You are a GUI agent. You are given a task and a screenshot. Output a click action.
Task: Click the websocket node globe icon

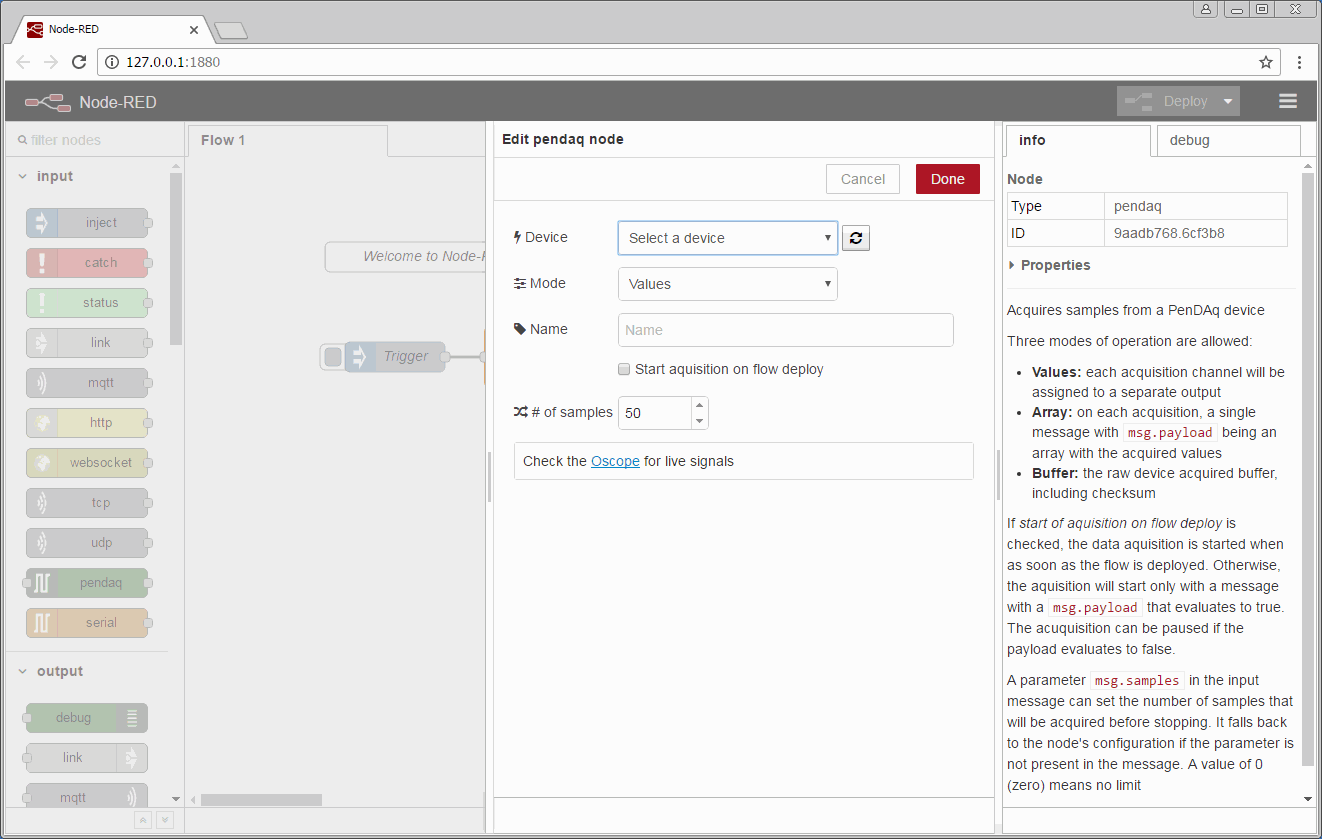click(x=42, y=463)
